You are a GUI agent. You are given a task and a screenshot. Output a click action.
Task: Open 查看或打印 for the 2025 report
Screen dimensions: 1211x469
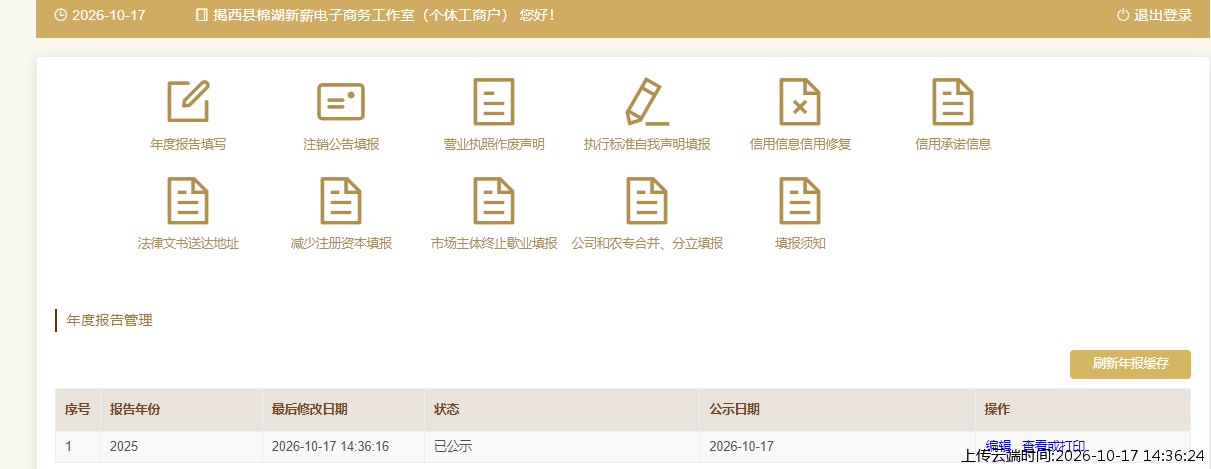(x=1053, y=446)
